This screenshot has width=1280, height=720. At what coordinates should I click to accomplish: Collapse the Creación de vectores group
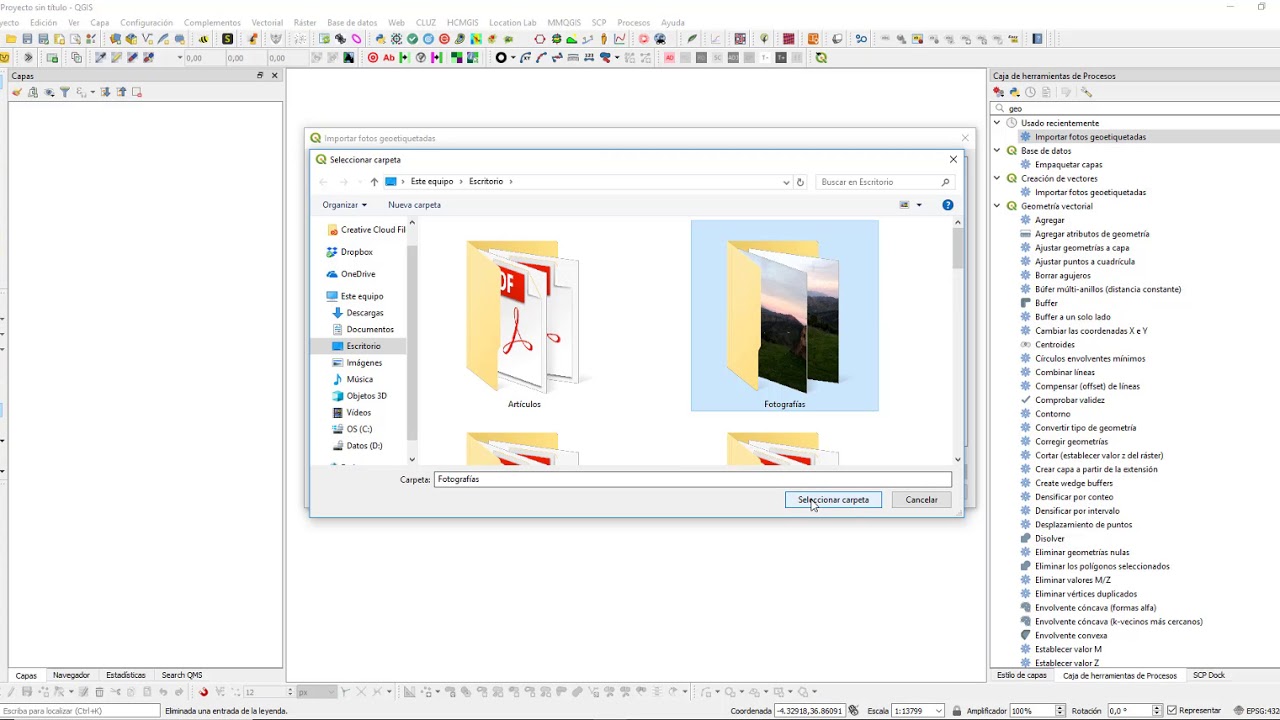[997, 178]
